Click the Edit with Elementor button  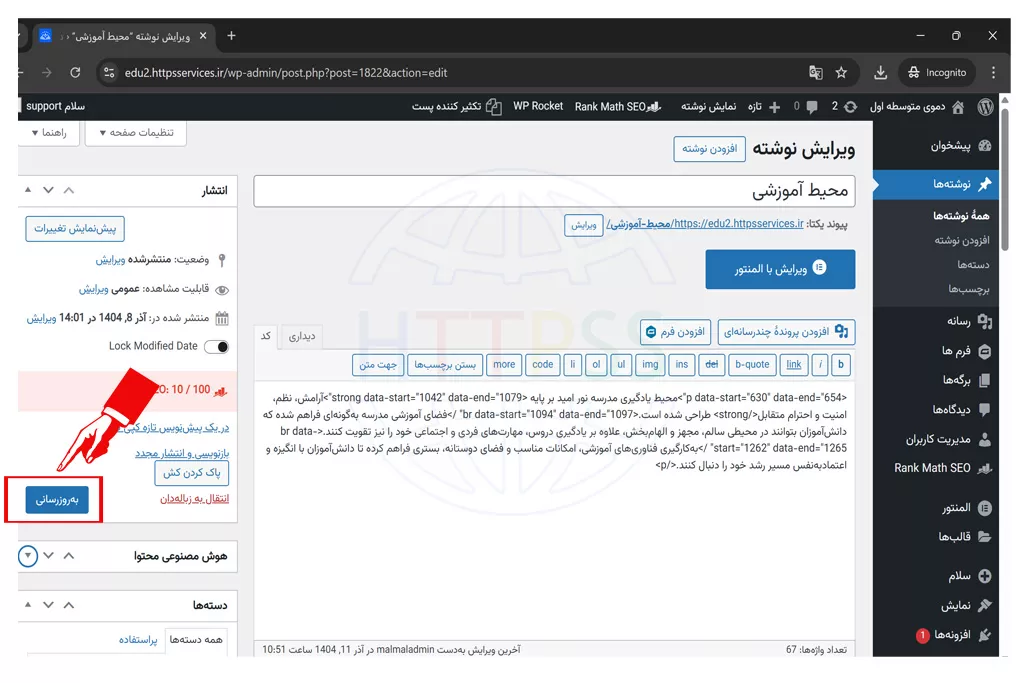pos(780,269)
